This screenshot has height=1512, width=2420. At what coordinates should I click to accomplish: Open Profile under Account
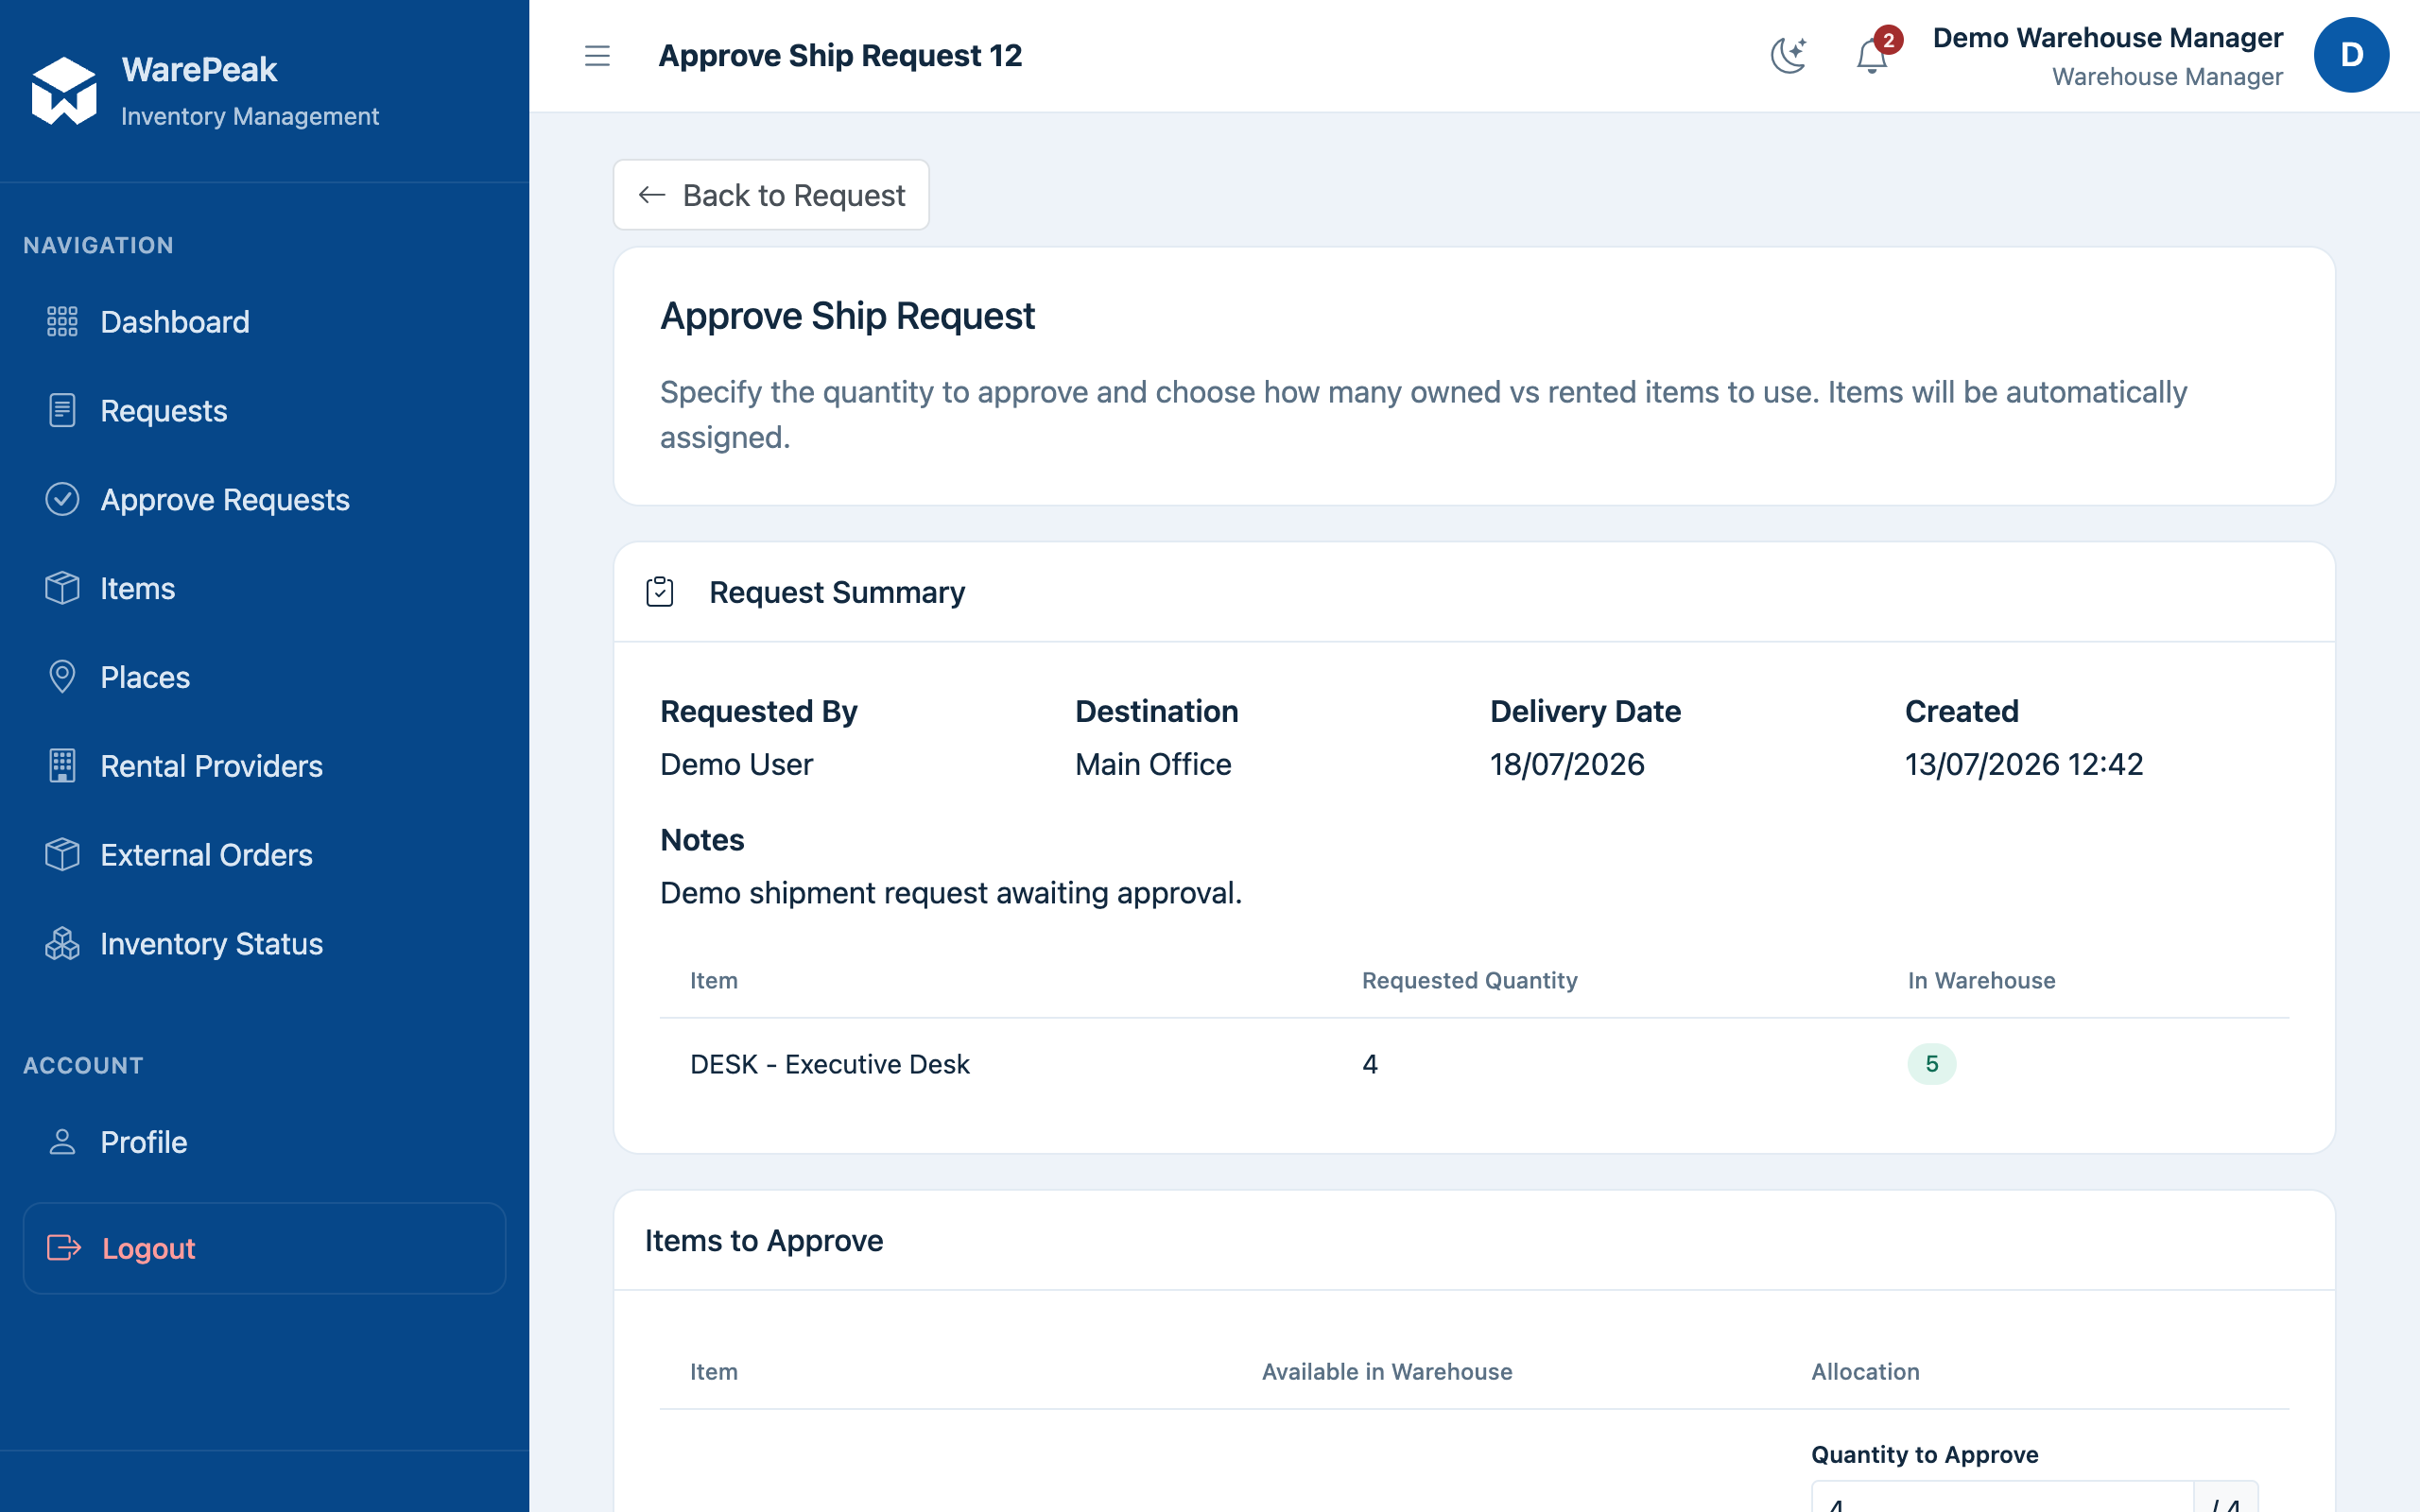click(264, 1142)
